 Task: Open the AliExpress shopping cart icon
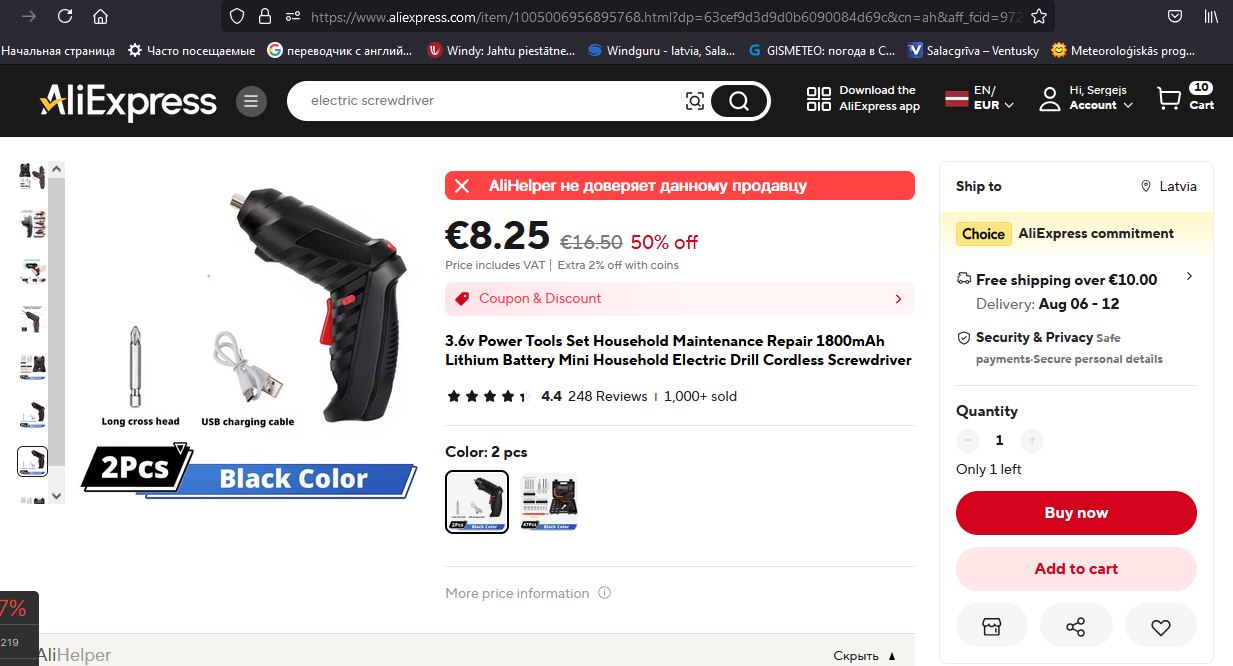tap(1169, 98)
